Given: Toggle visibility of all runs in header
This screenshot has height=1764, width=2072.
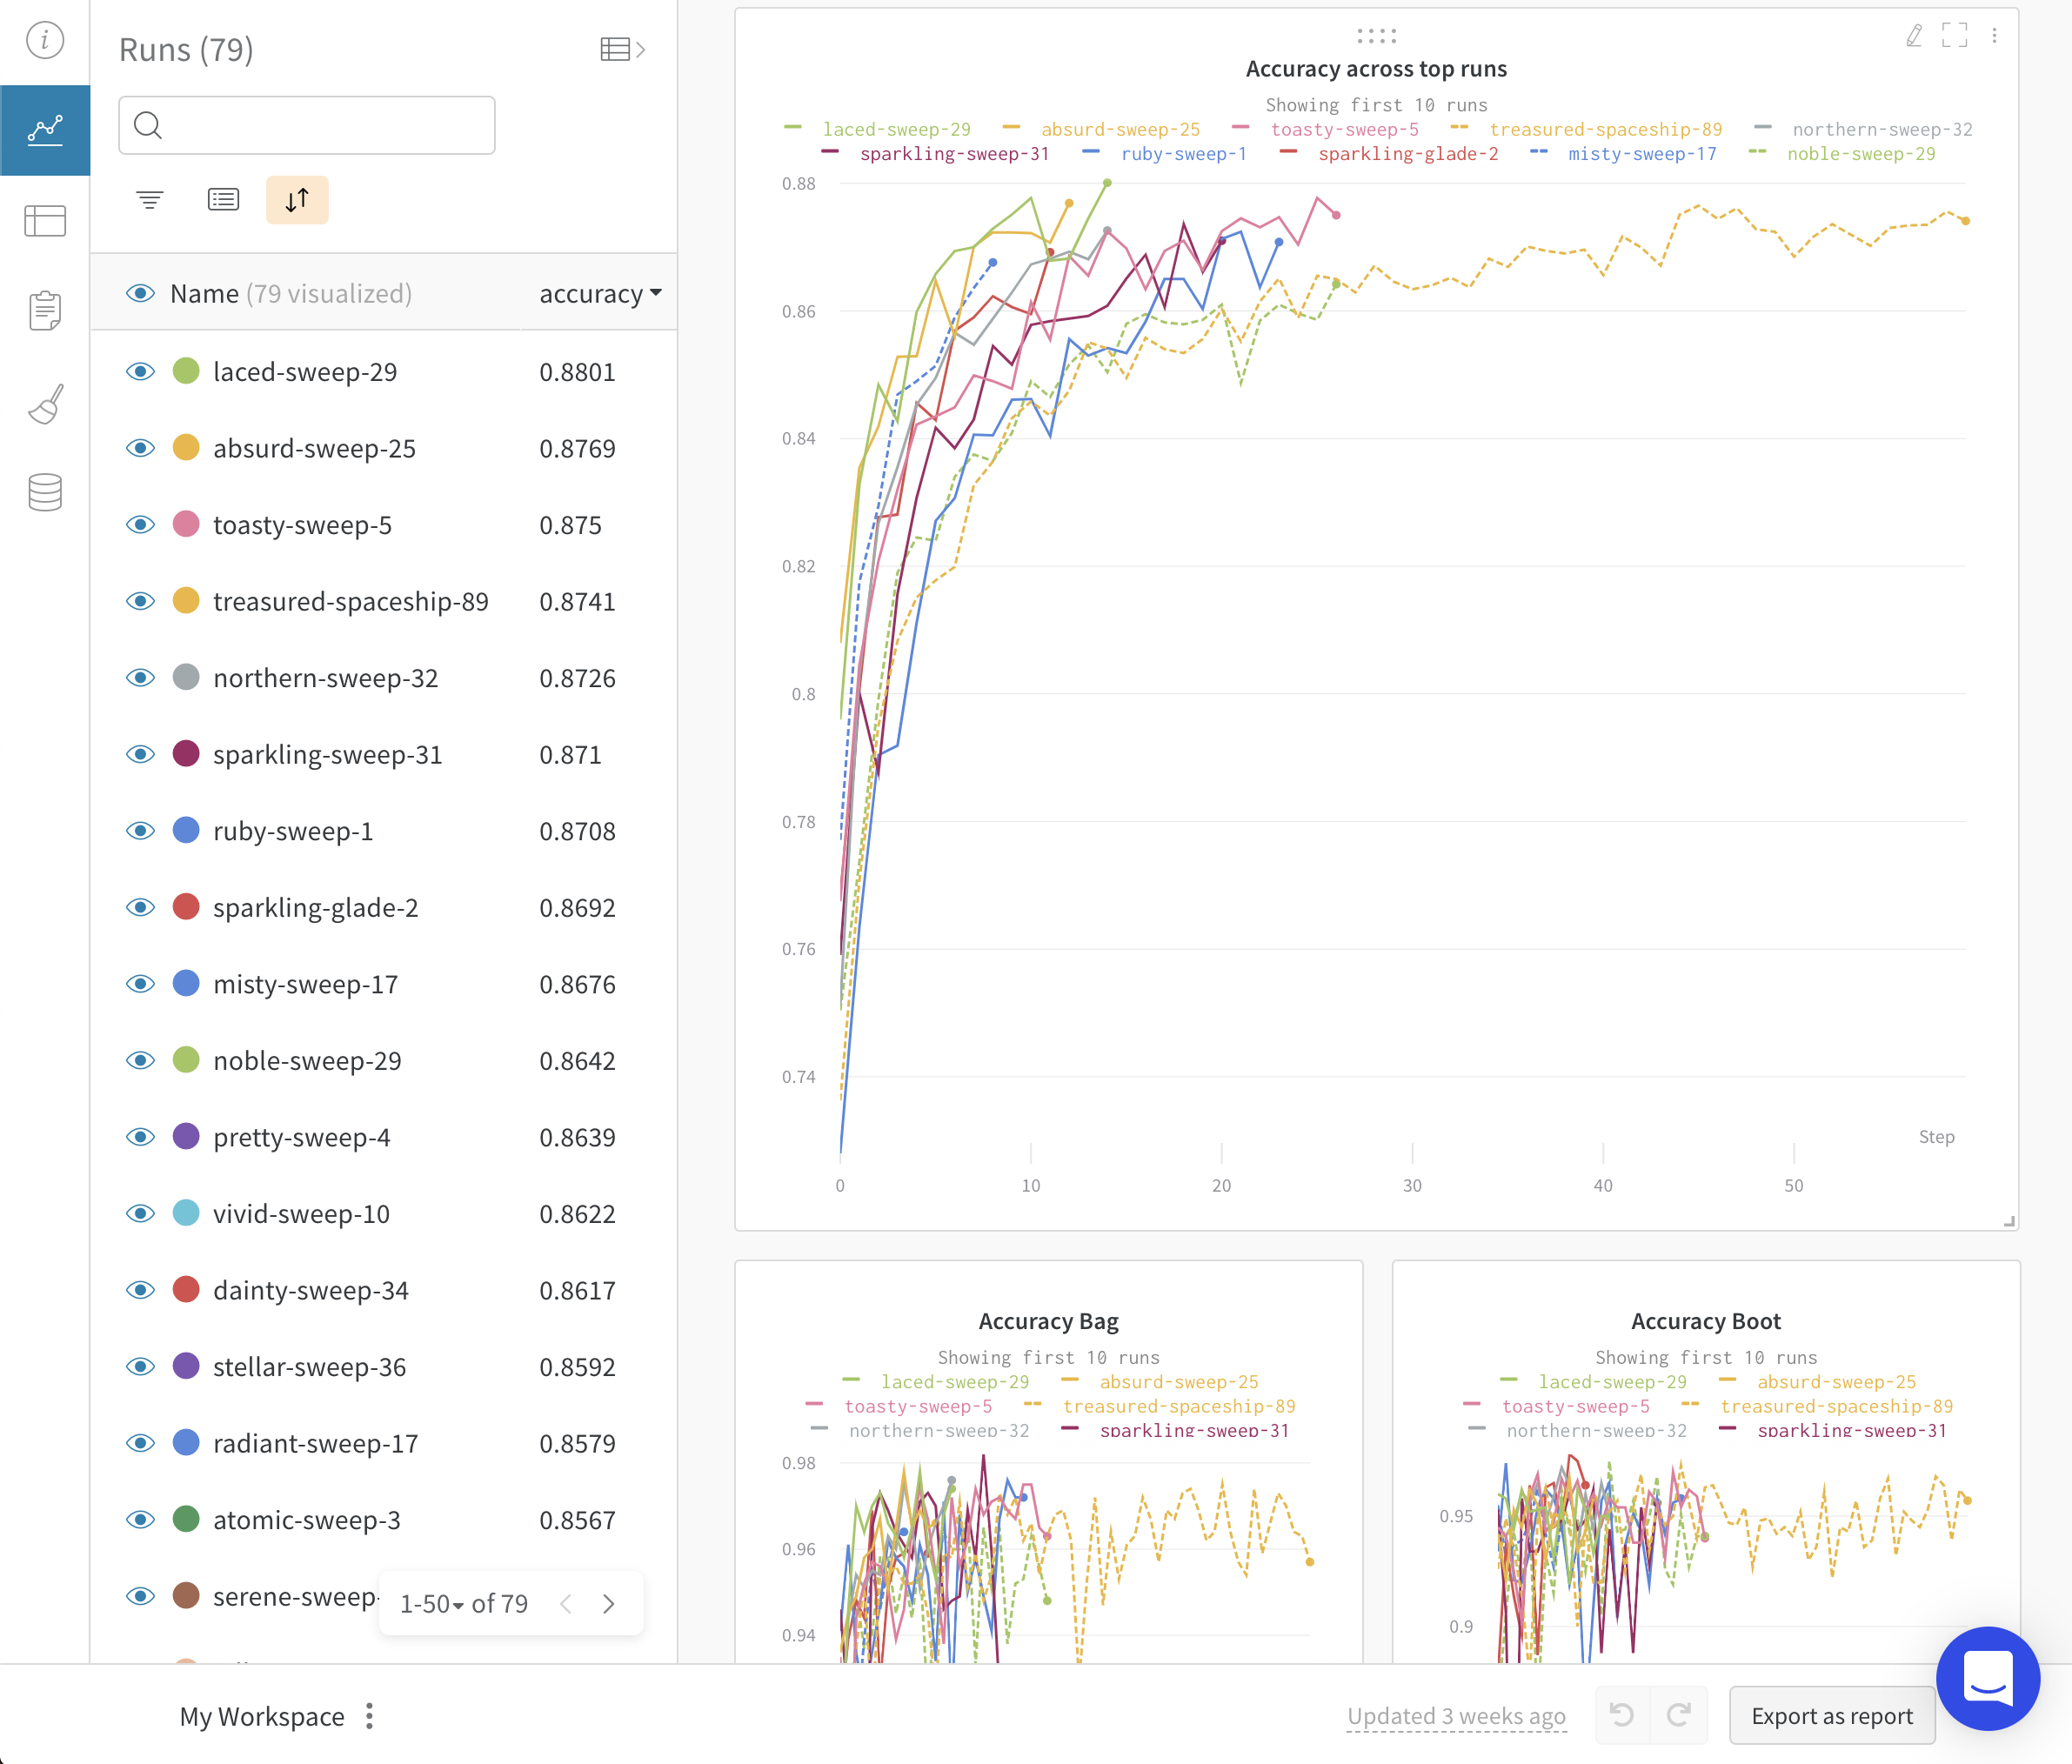Looking at the screenshot, I should [x=140, y=293].
